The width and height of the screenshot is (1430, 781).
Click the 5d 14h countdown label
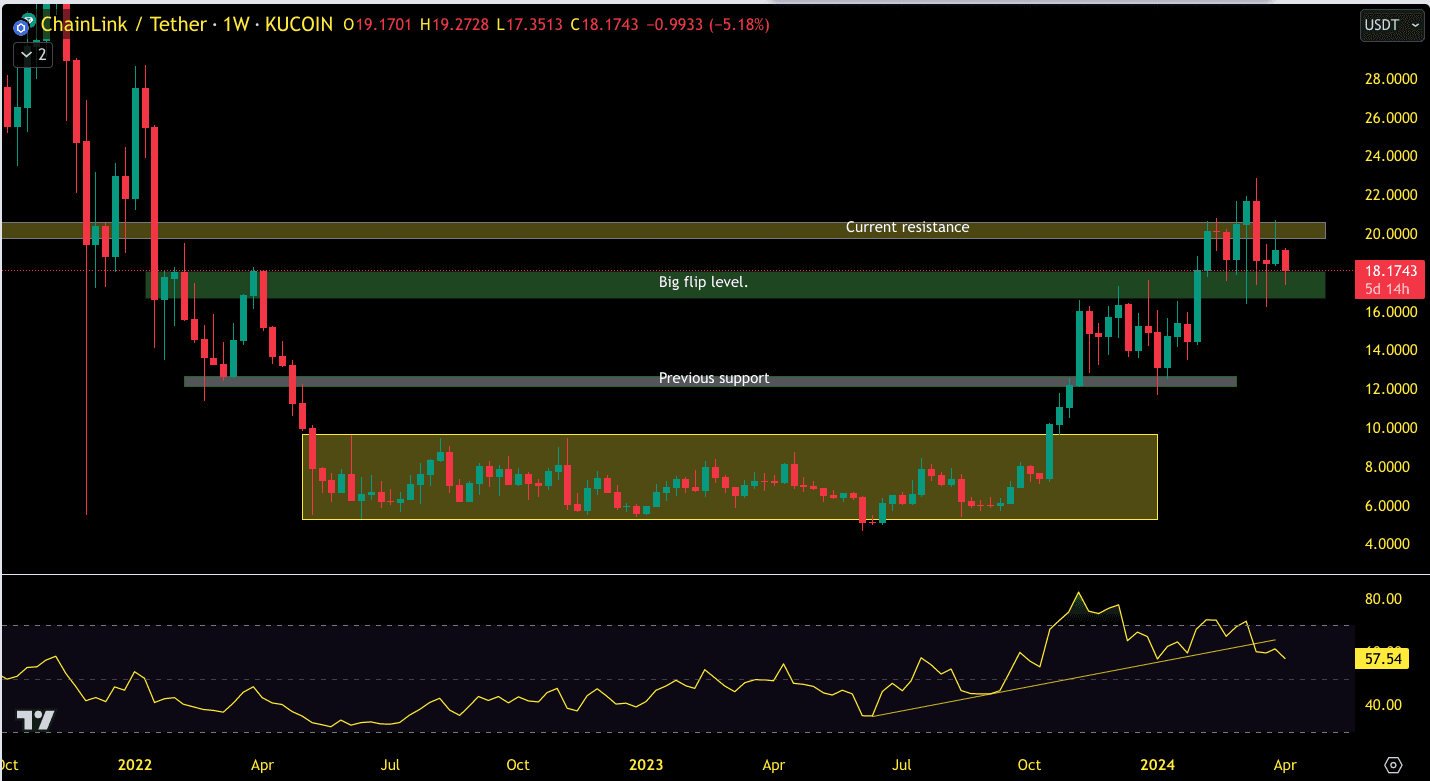coord(1388,289)
